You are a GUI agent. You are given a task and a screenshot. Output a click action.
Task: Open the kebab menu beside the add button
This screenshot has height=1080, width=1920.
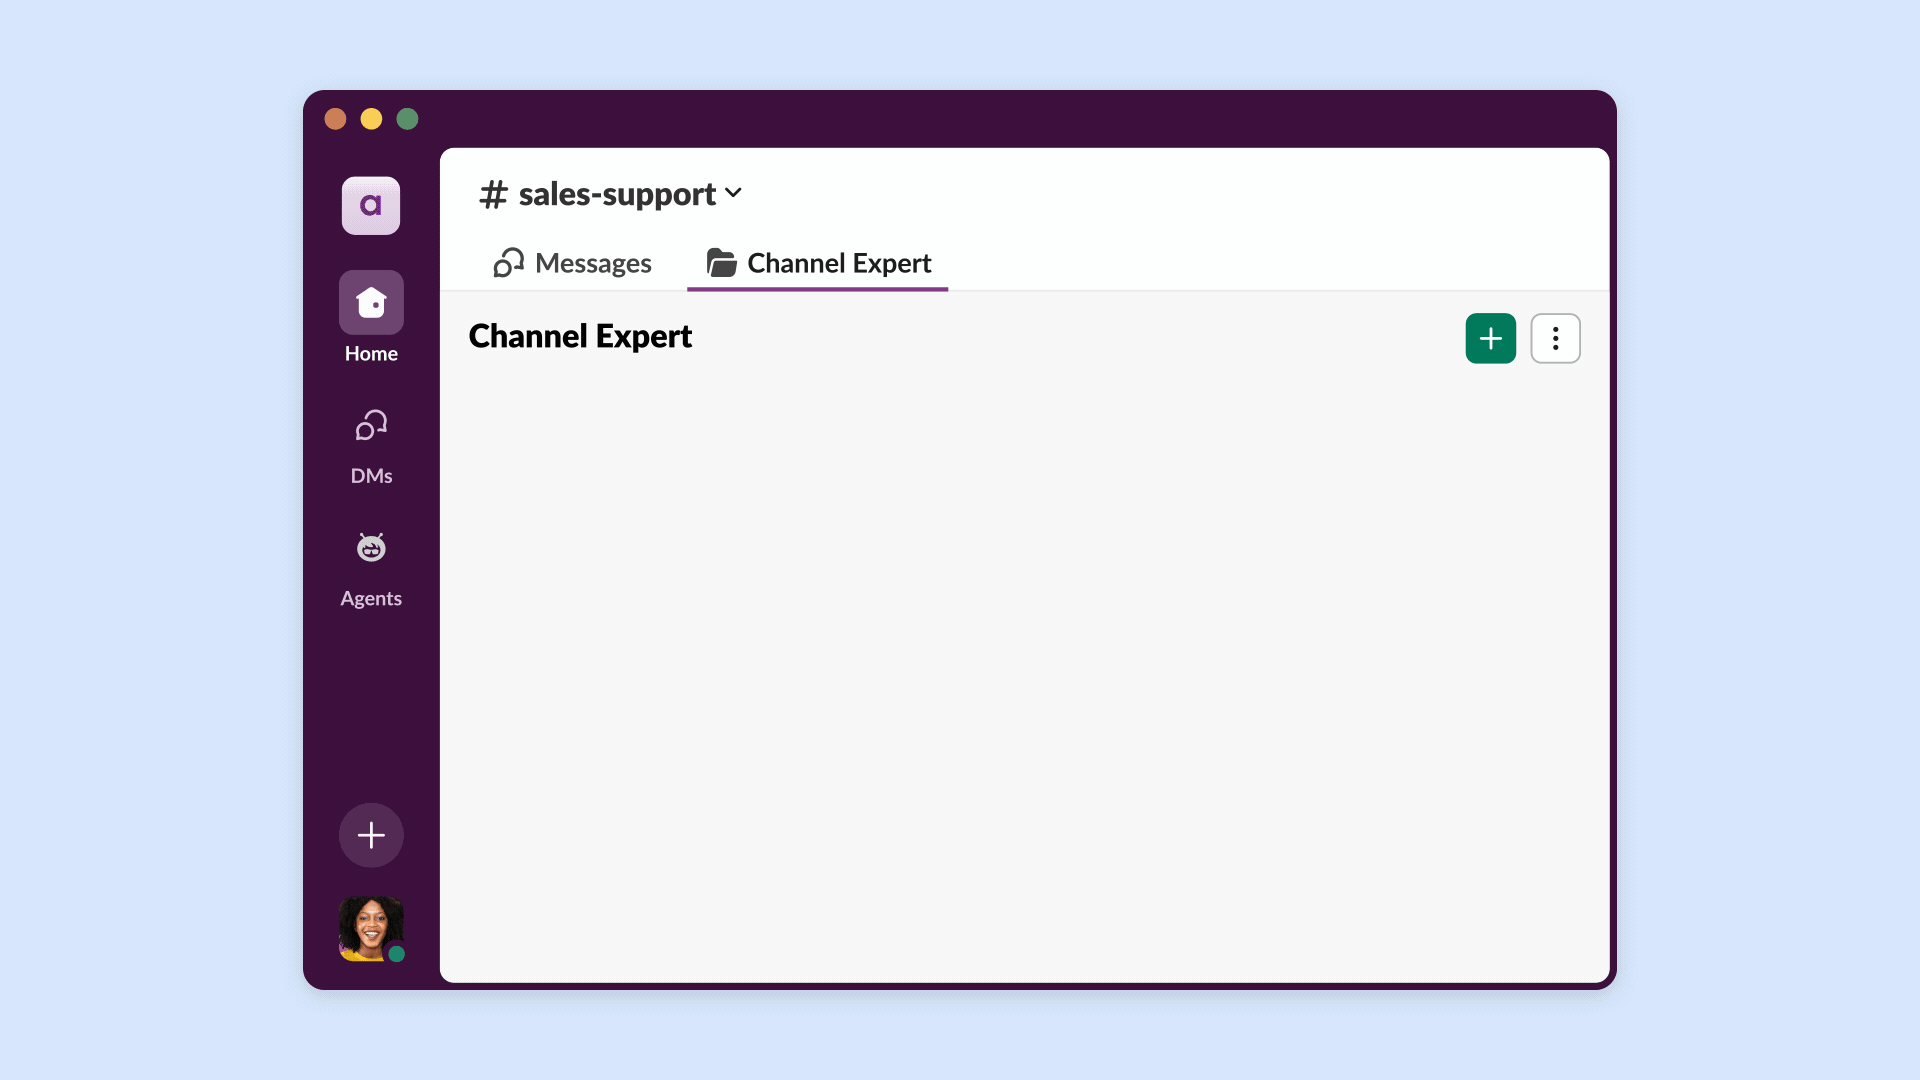pos(1555,338)
